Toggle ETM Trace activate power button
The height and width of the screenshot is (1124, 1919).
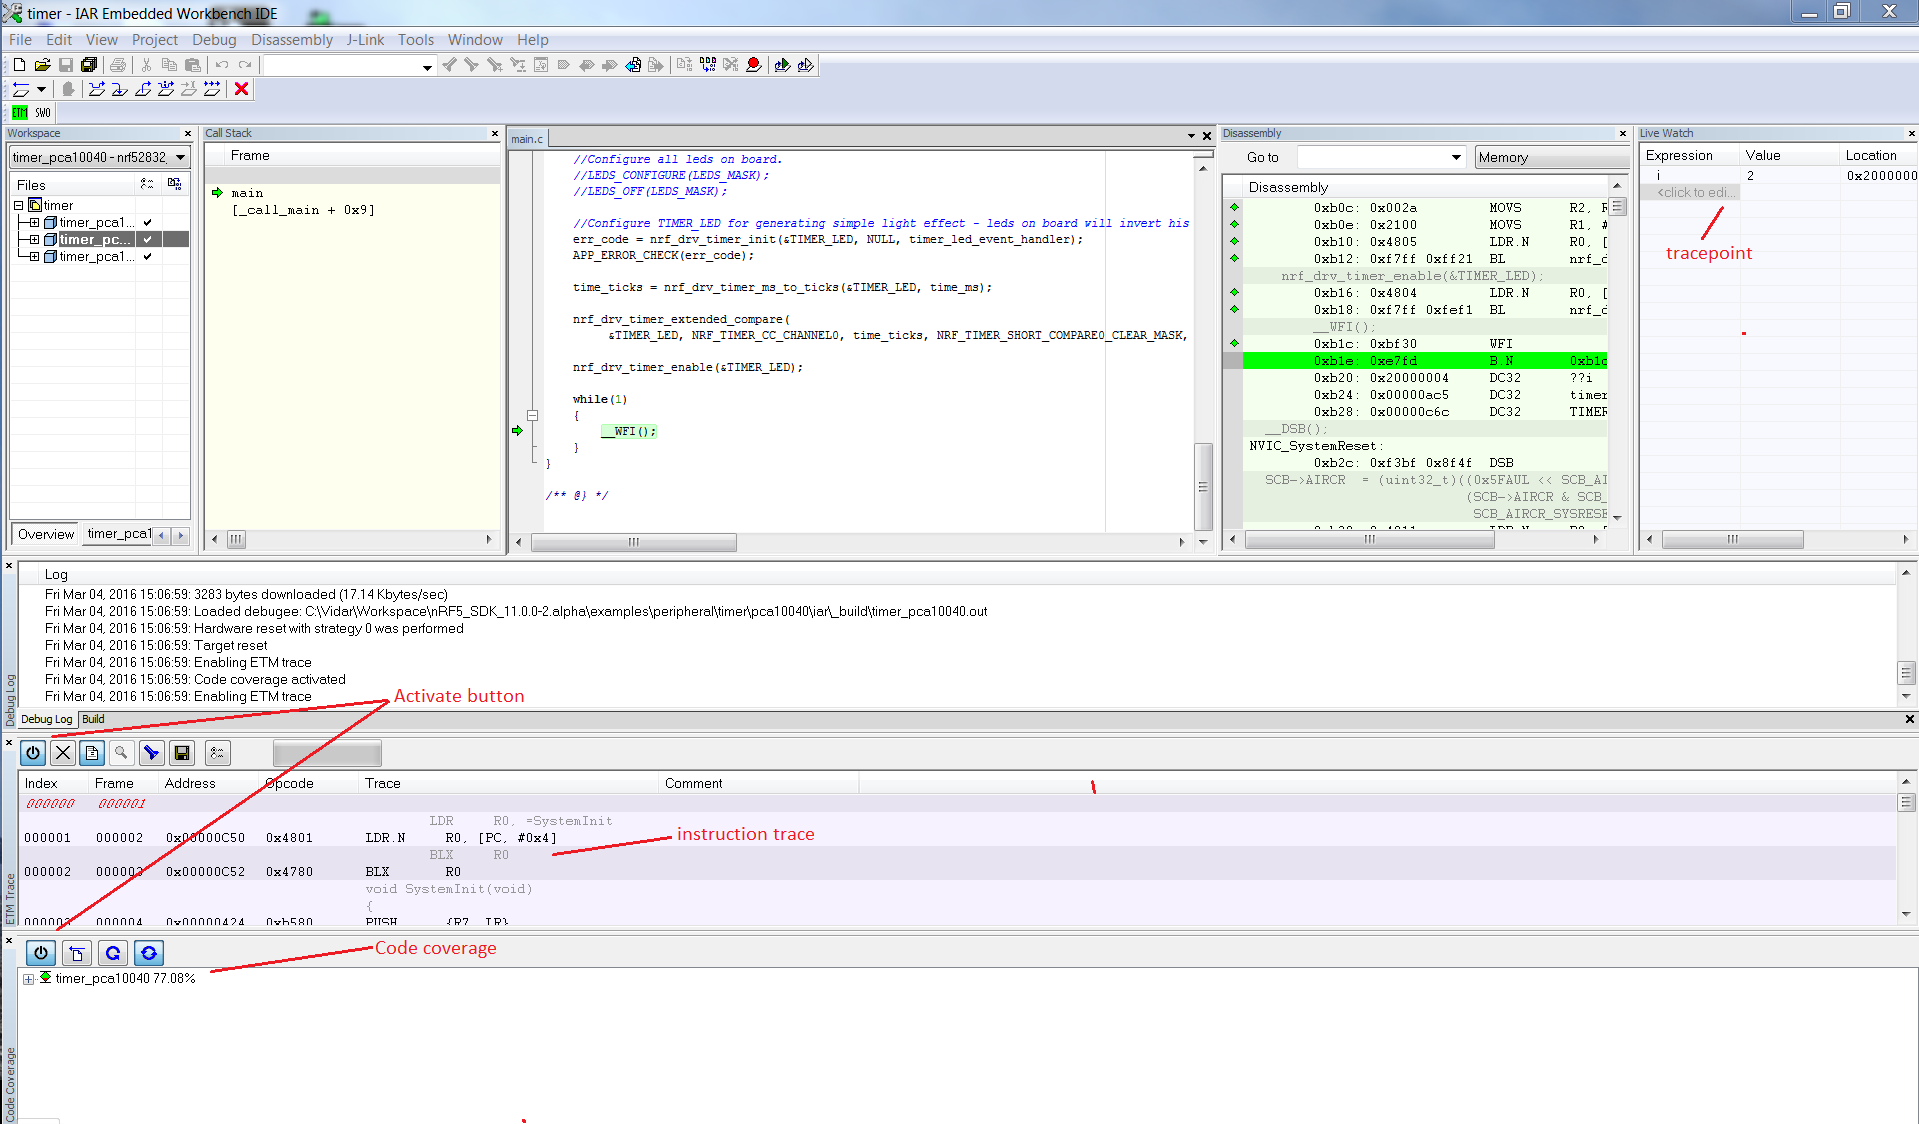click(33, 753)
